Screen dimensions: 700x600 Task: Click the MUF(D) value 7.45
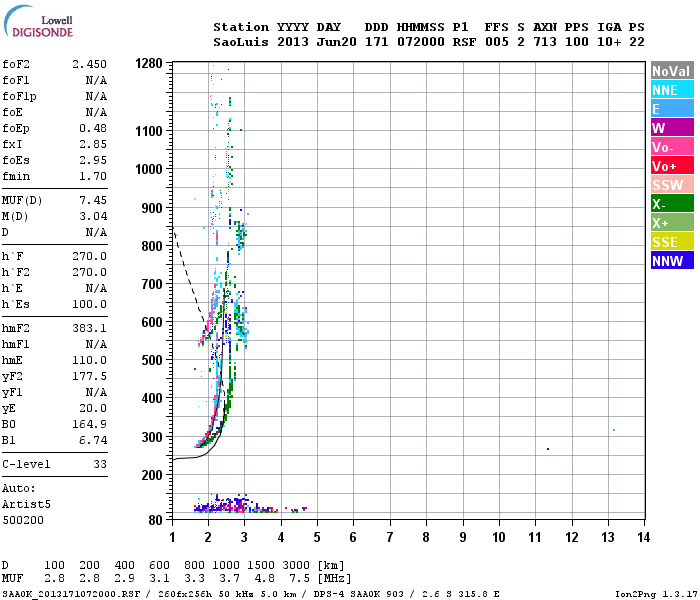tap(93, 200)
